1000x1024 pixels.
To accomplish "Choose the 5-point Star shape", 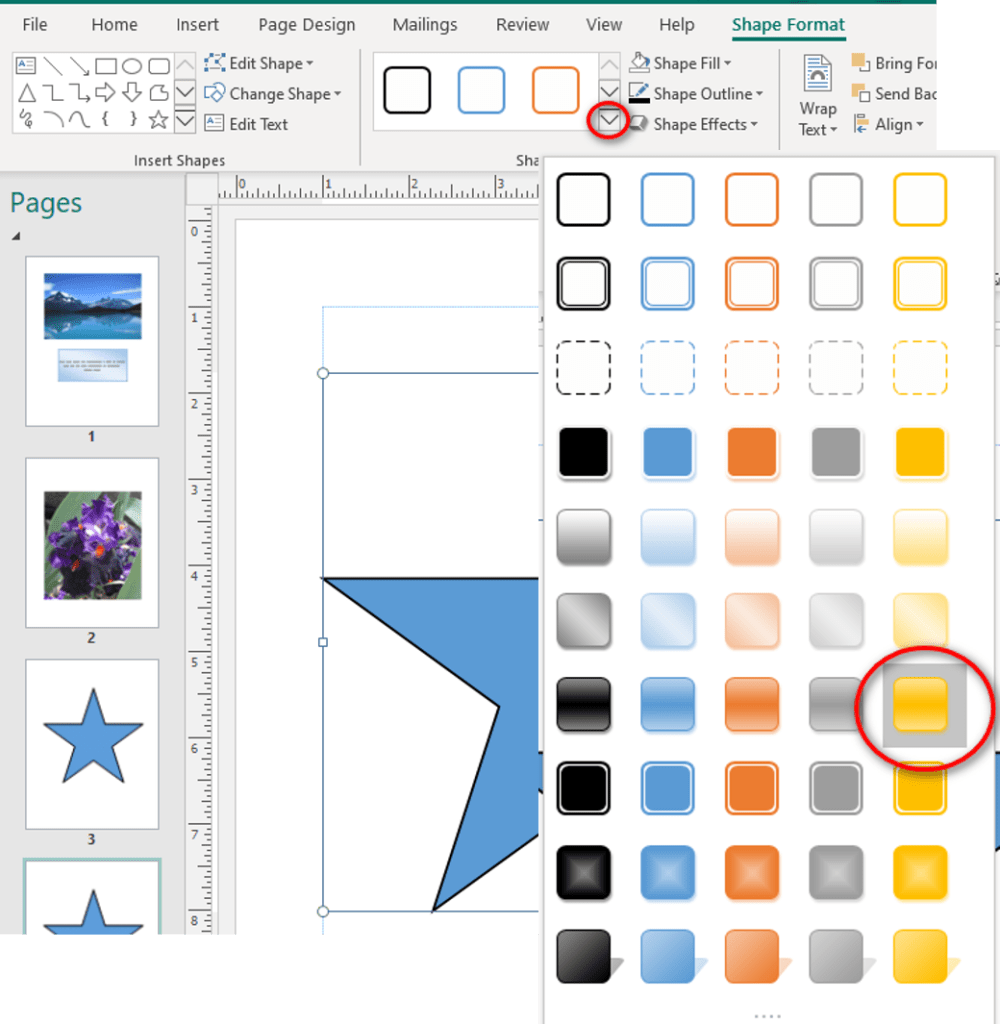I will coord(158,120).
